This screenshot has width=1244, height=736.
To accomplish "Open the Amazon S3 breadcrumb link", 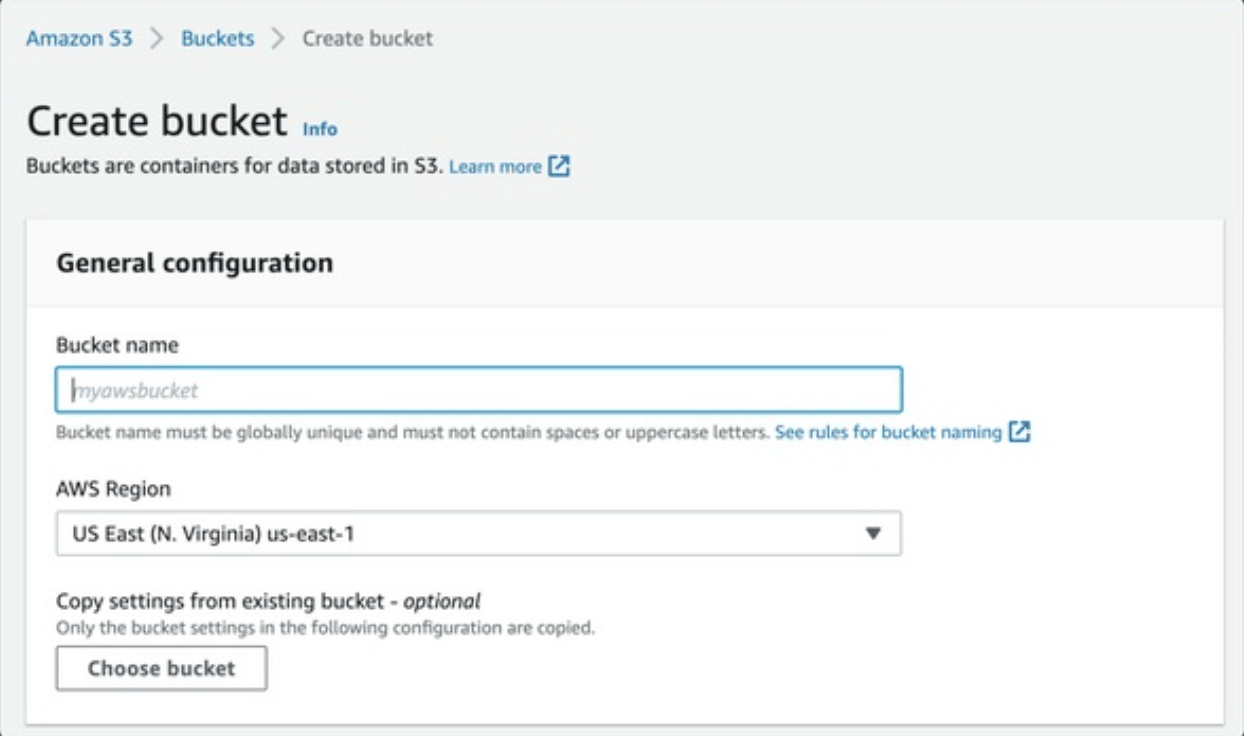I will [79, 39].
